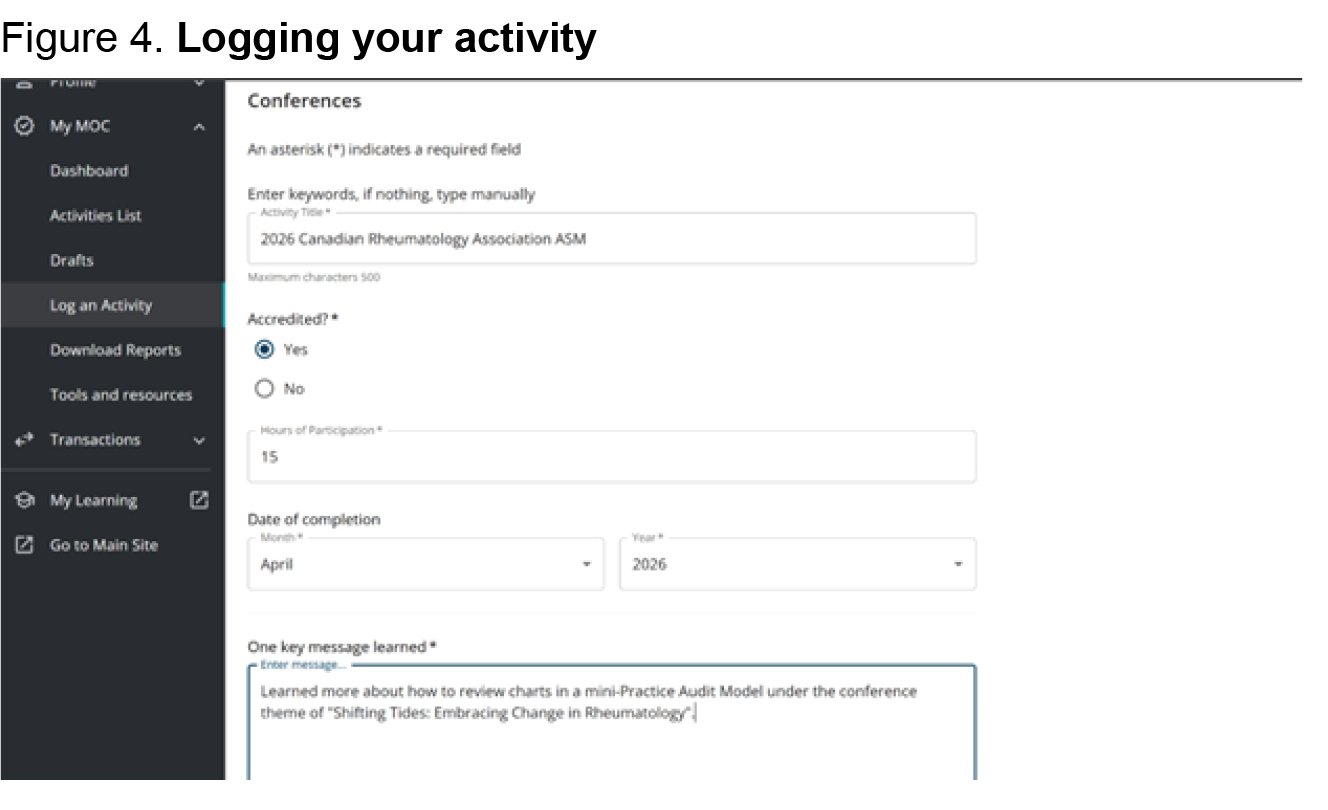Click the Hours of Participation field

[x=612, y=457]
